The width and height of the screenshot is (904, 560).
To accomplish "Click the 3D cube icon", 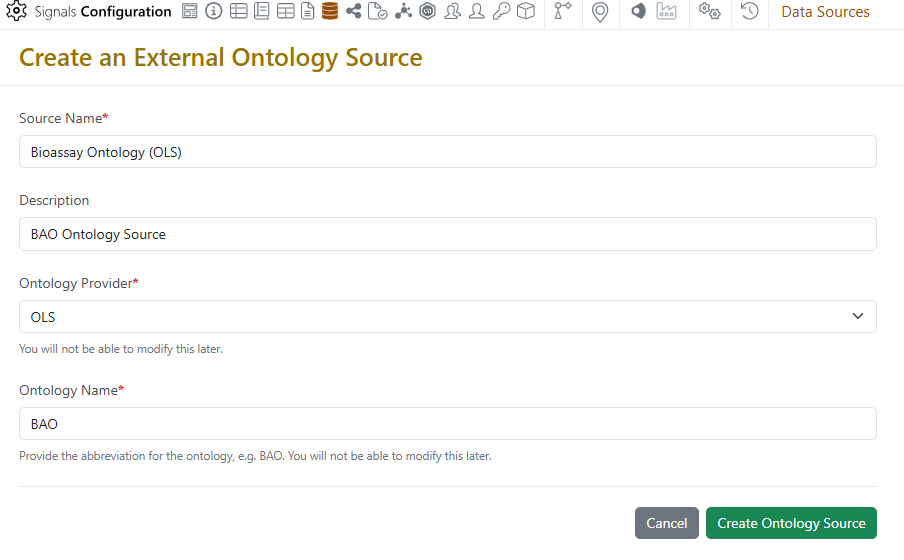I will (x=525, y=12).
